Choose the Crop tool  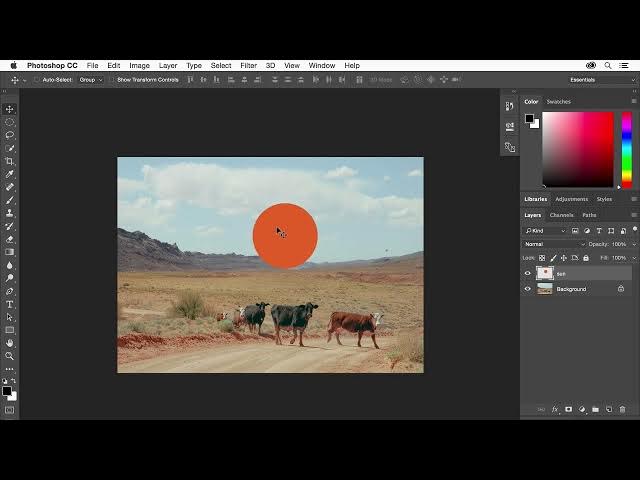click(x=10, y=161)
